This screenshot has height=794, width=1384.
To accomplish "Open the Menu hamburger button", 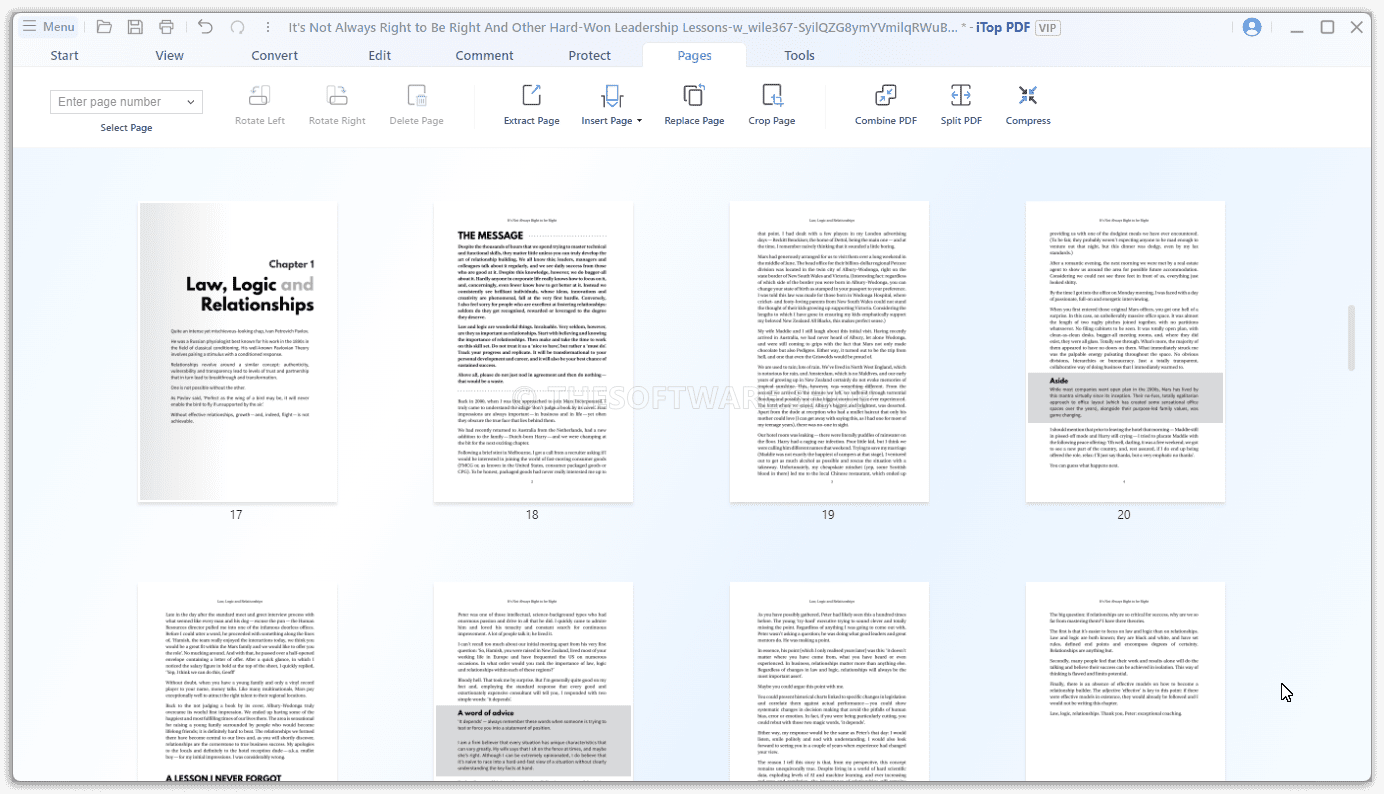I will point(48,27).
